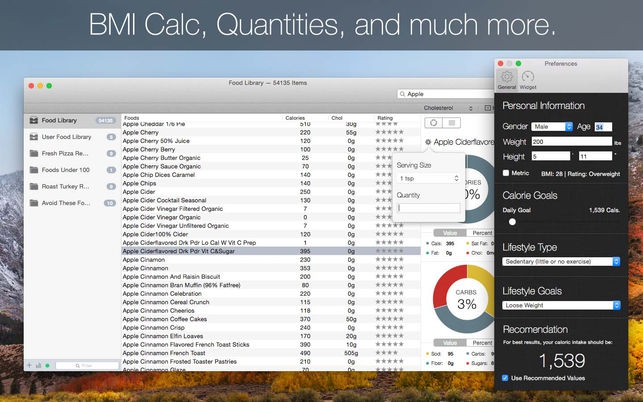The width and height of the screenshot is (643, 402).
Task: Click the Roast Turkey R... folder icon
Action: 34,186
